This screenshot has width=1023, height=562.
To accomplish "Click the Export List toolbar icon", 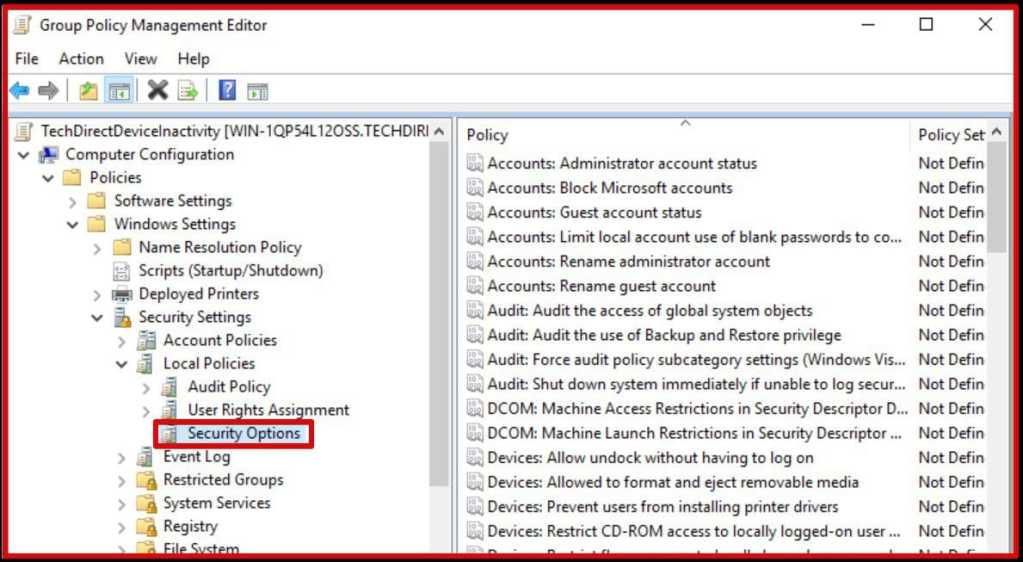I will click(187, 91).
